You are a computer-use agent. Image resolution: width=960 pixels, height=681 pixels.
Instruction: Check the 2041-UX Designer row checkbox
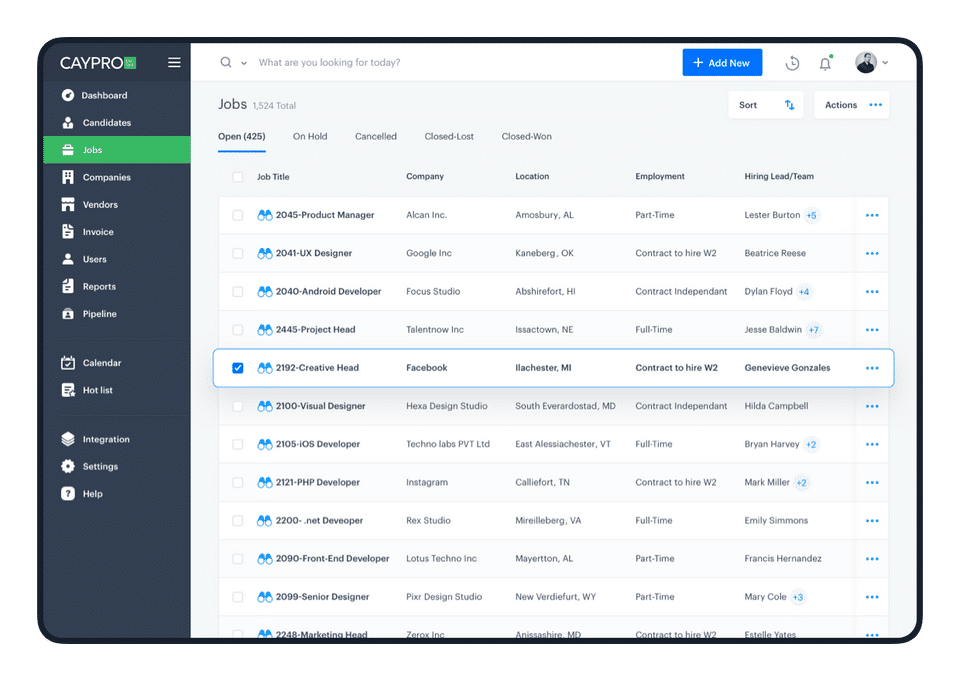click(x=238, y=253)
